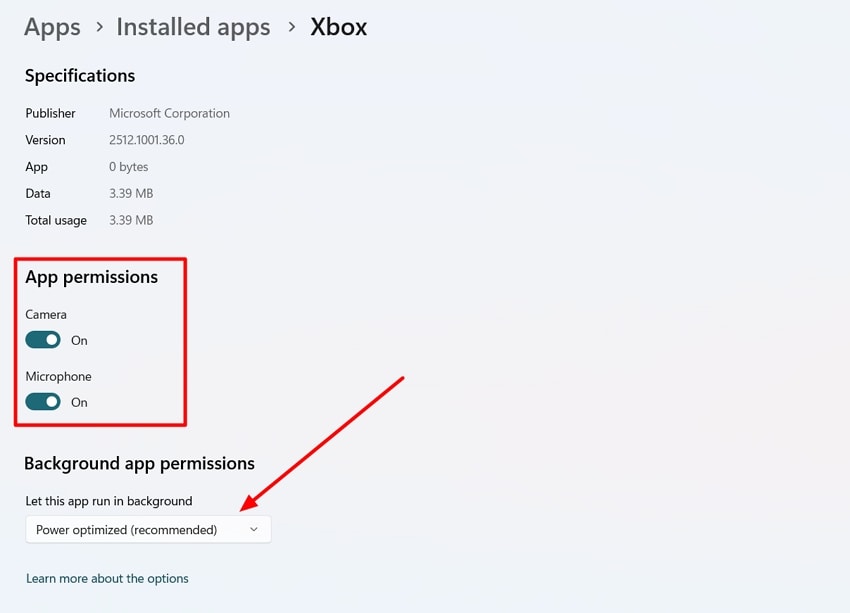
Task: Navigate back to Apps via breadcrumb
Action: click(52, 27)
